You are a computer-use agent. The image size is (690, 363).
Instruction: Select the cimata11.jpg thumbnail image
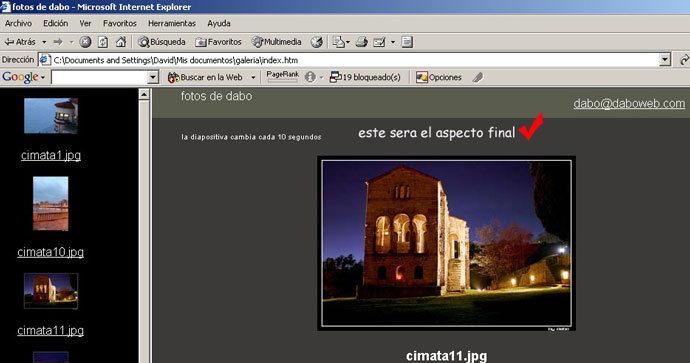point(51,291)
